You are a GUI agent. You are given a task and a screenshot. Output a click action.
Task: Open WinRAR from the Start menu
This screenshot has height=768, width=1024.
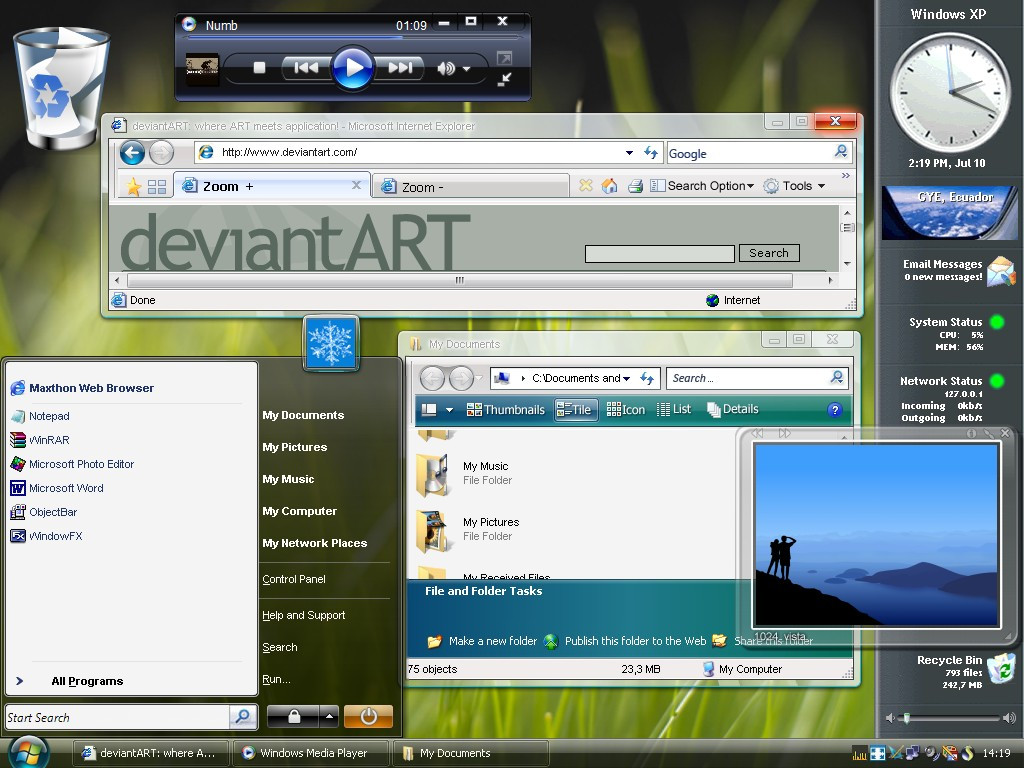point(40,440)
